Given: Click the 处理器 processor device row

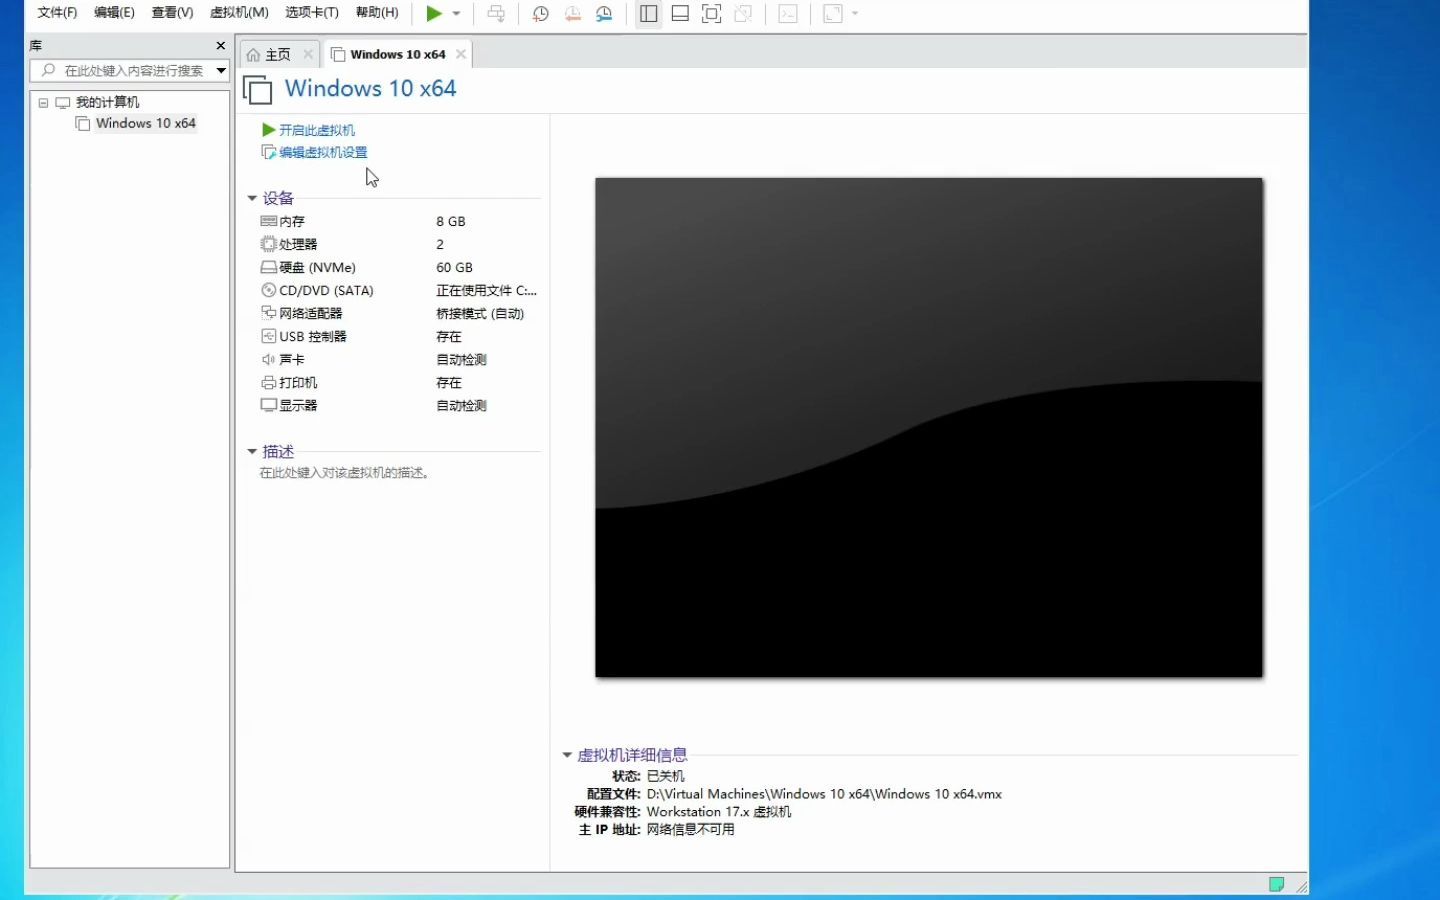Looking at the screenshot, I should [x=399, y=244].
